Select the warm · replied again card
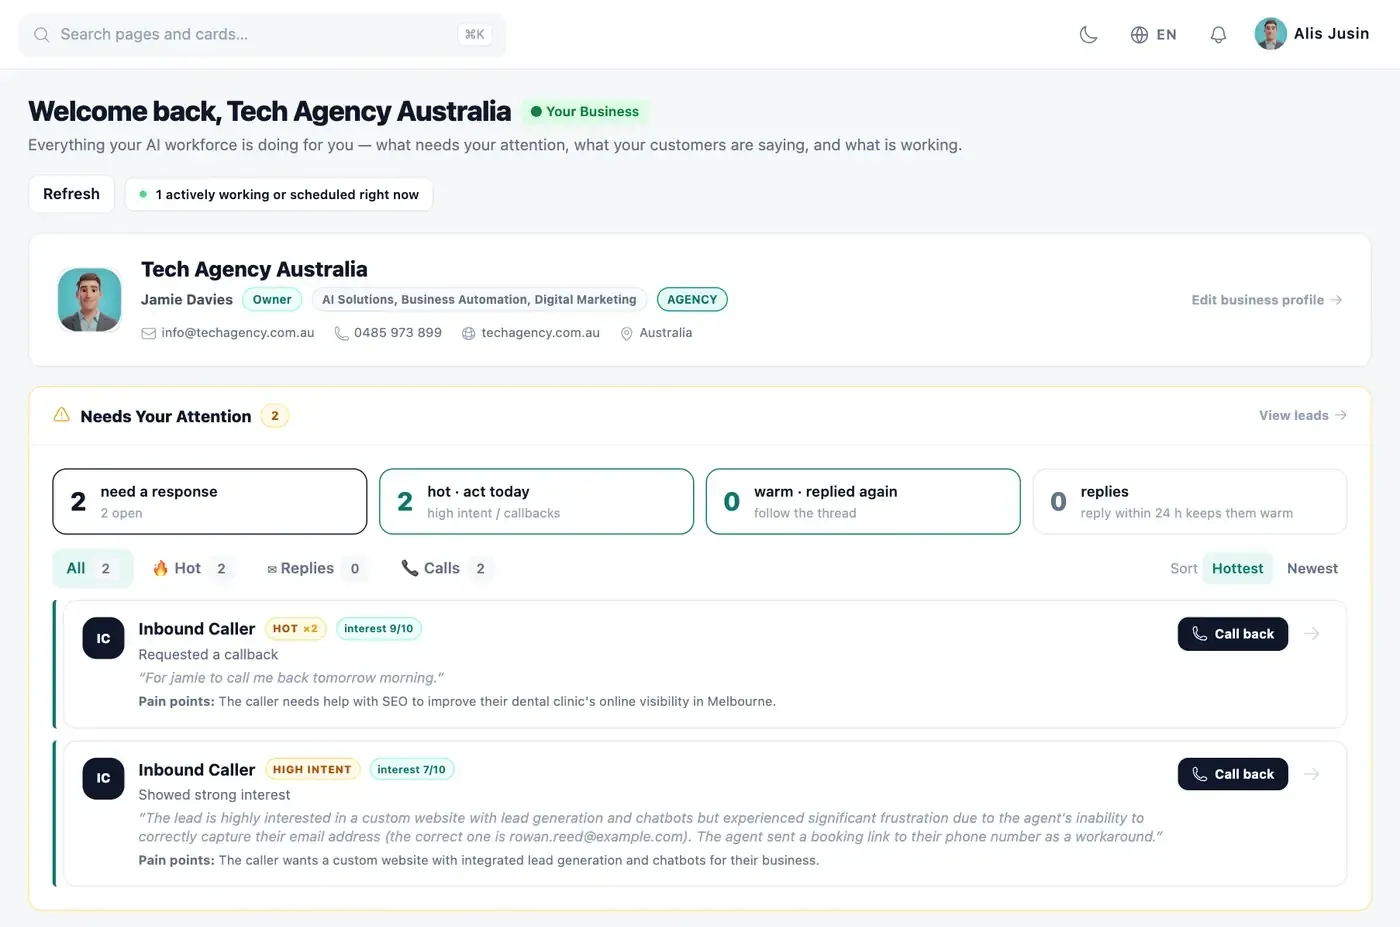 point(863,502)
